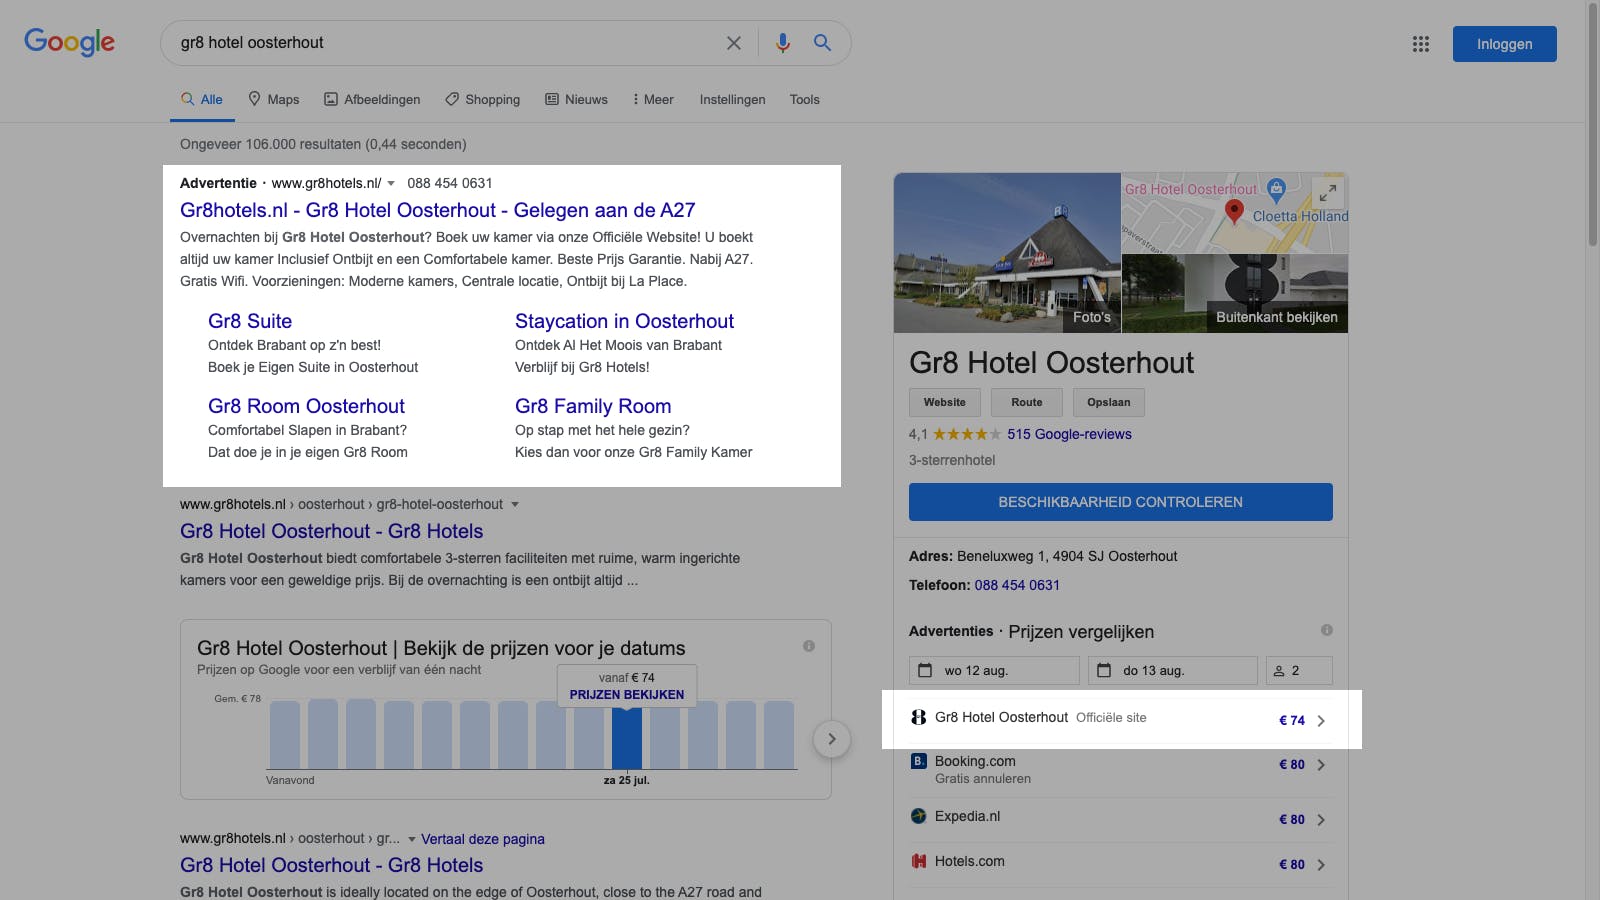This screenshot has width=1600, height=900.
Task: Expand dropdown arrow after gr8-hotel-oosterhout breadcrumb
Action: 515,505
